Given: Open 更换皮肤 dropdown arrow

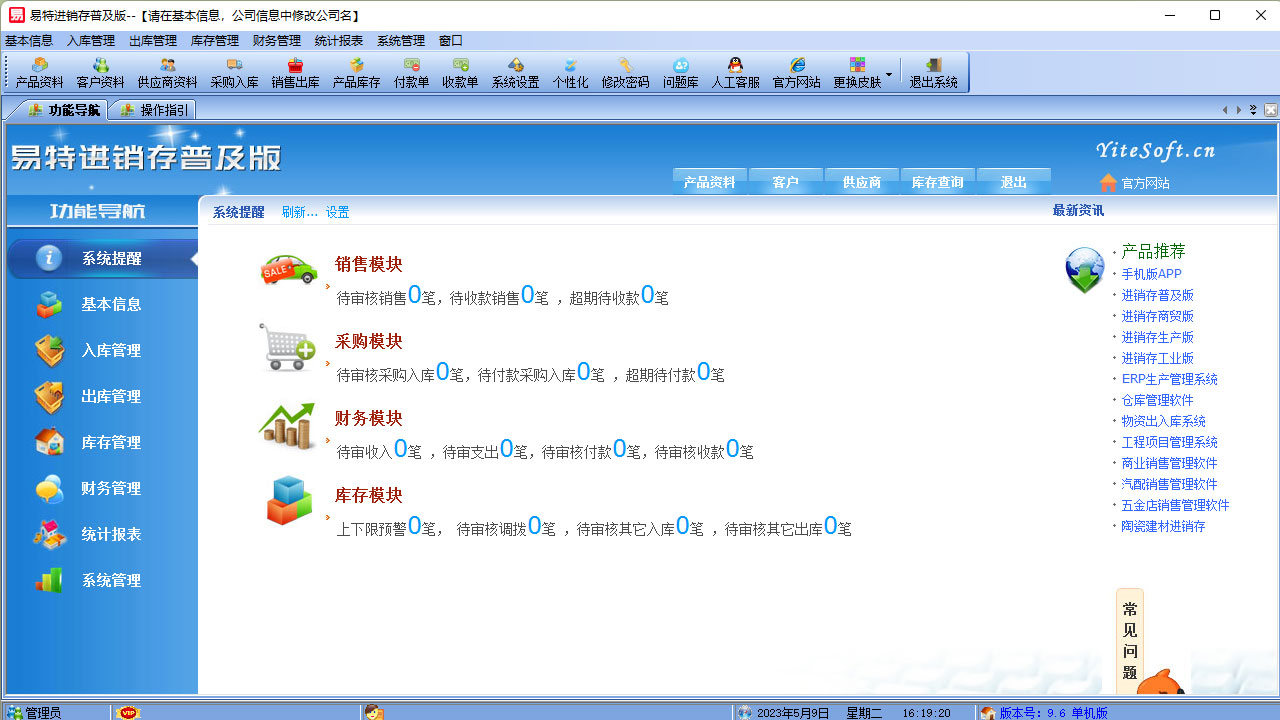Looking at the screenshot, I should (888, 74).
